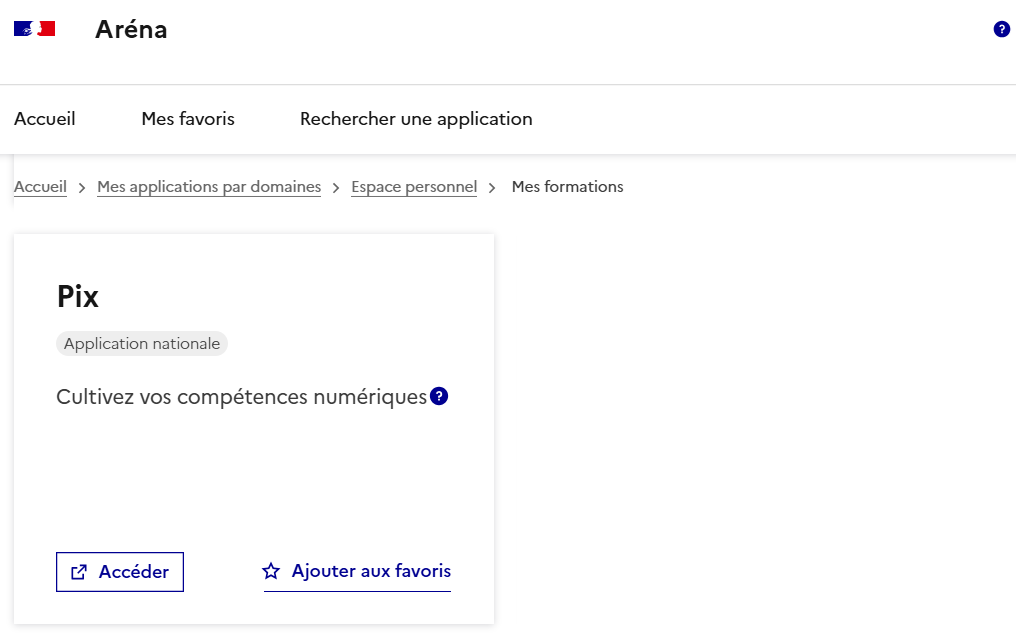Click the Aréna site title
The height and width of the screenshot is (640, 1016).
(131, 30)
